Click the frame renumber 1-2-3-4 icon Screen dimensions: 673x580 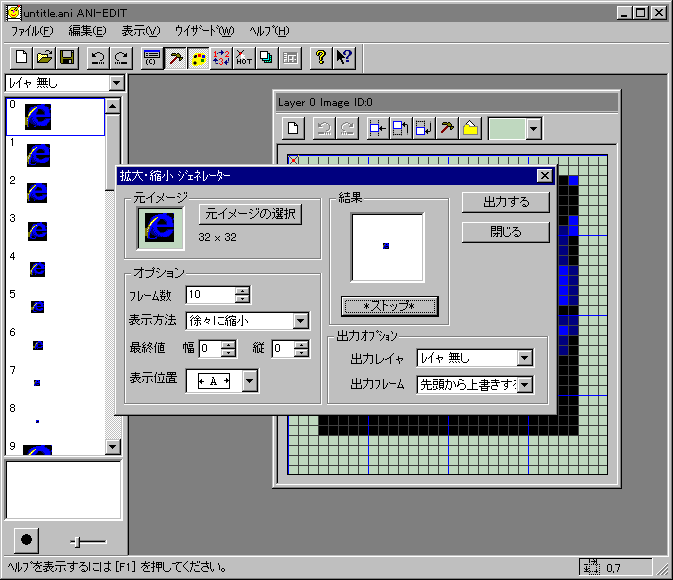221,58
